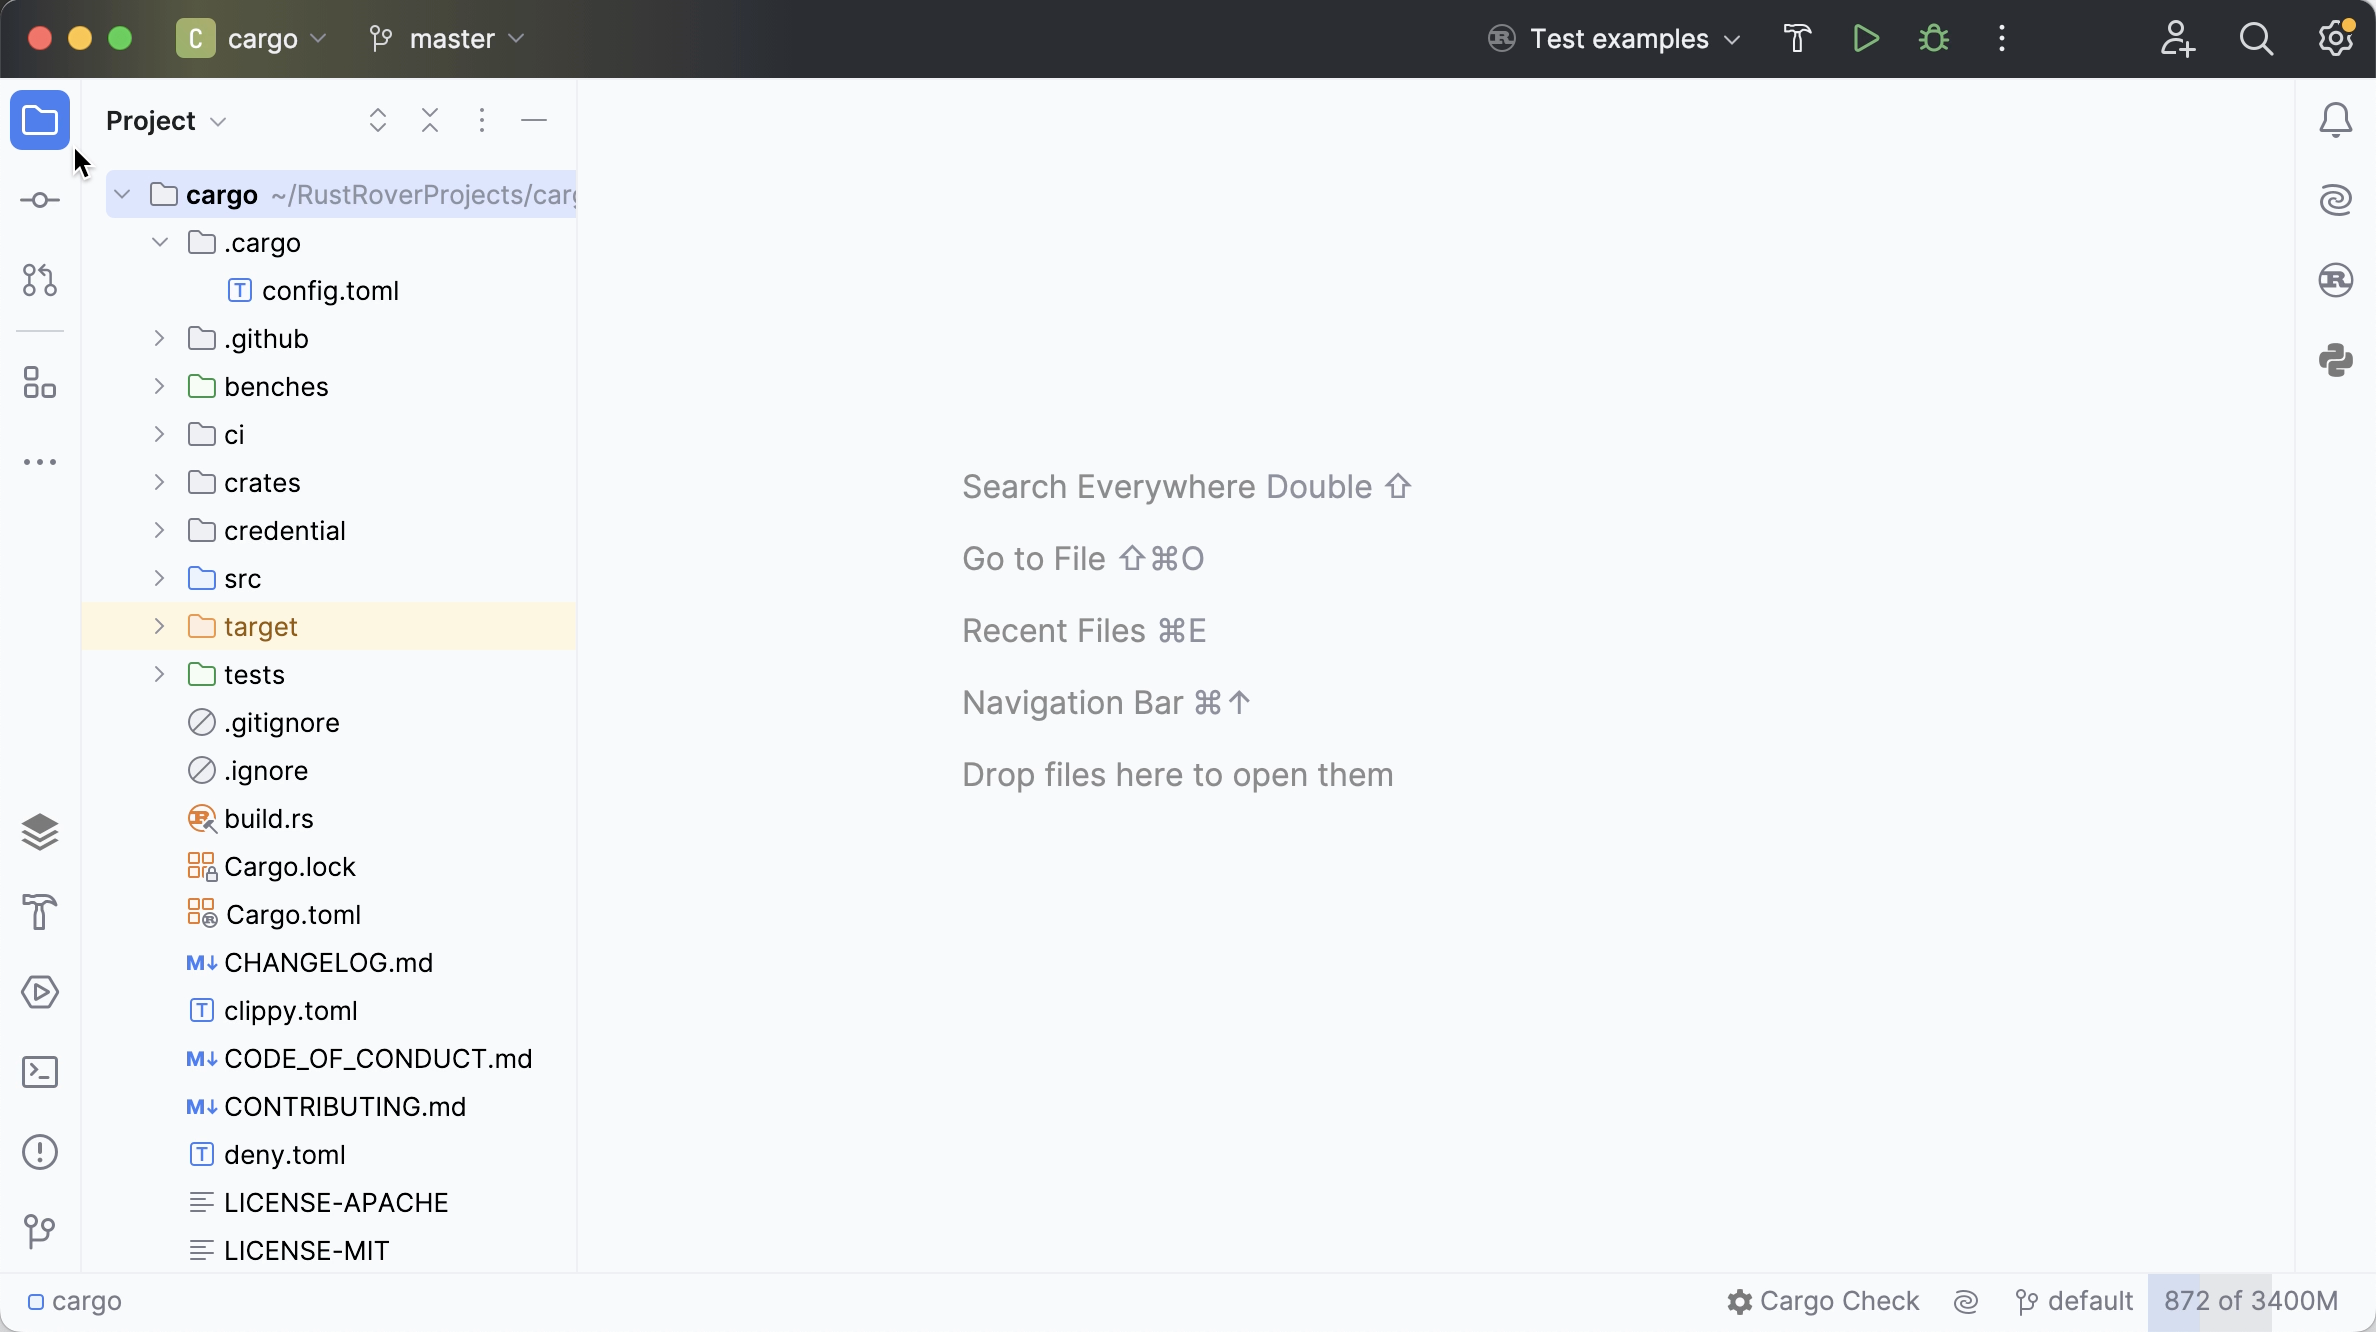Hide the Project panel

coord(534,121)
